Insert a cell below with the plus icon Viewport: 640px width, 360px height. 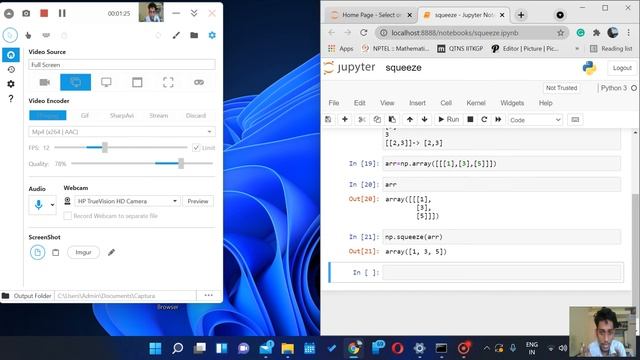click(x=345, y=120)
